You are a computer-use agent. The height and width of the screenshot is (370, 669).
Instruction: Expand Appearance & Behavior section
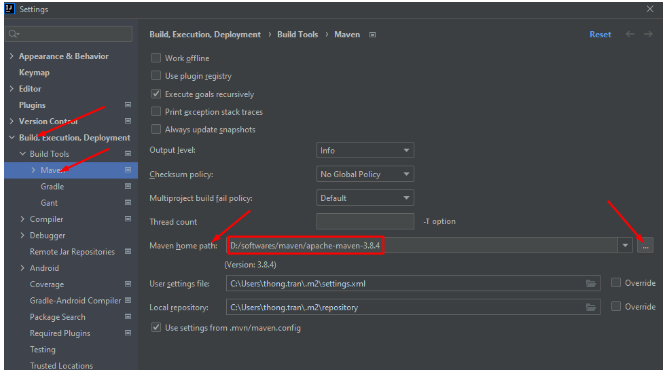pyautogui.click(x=12, y=56)
